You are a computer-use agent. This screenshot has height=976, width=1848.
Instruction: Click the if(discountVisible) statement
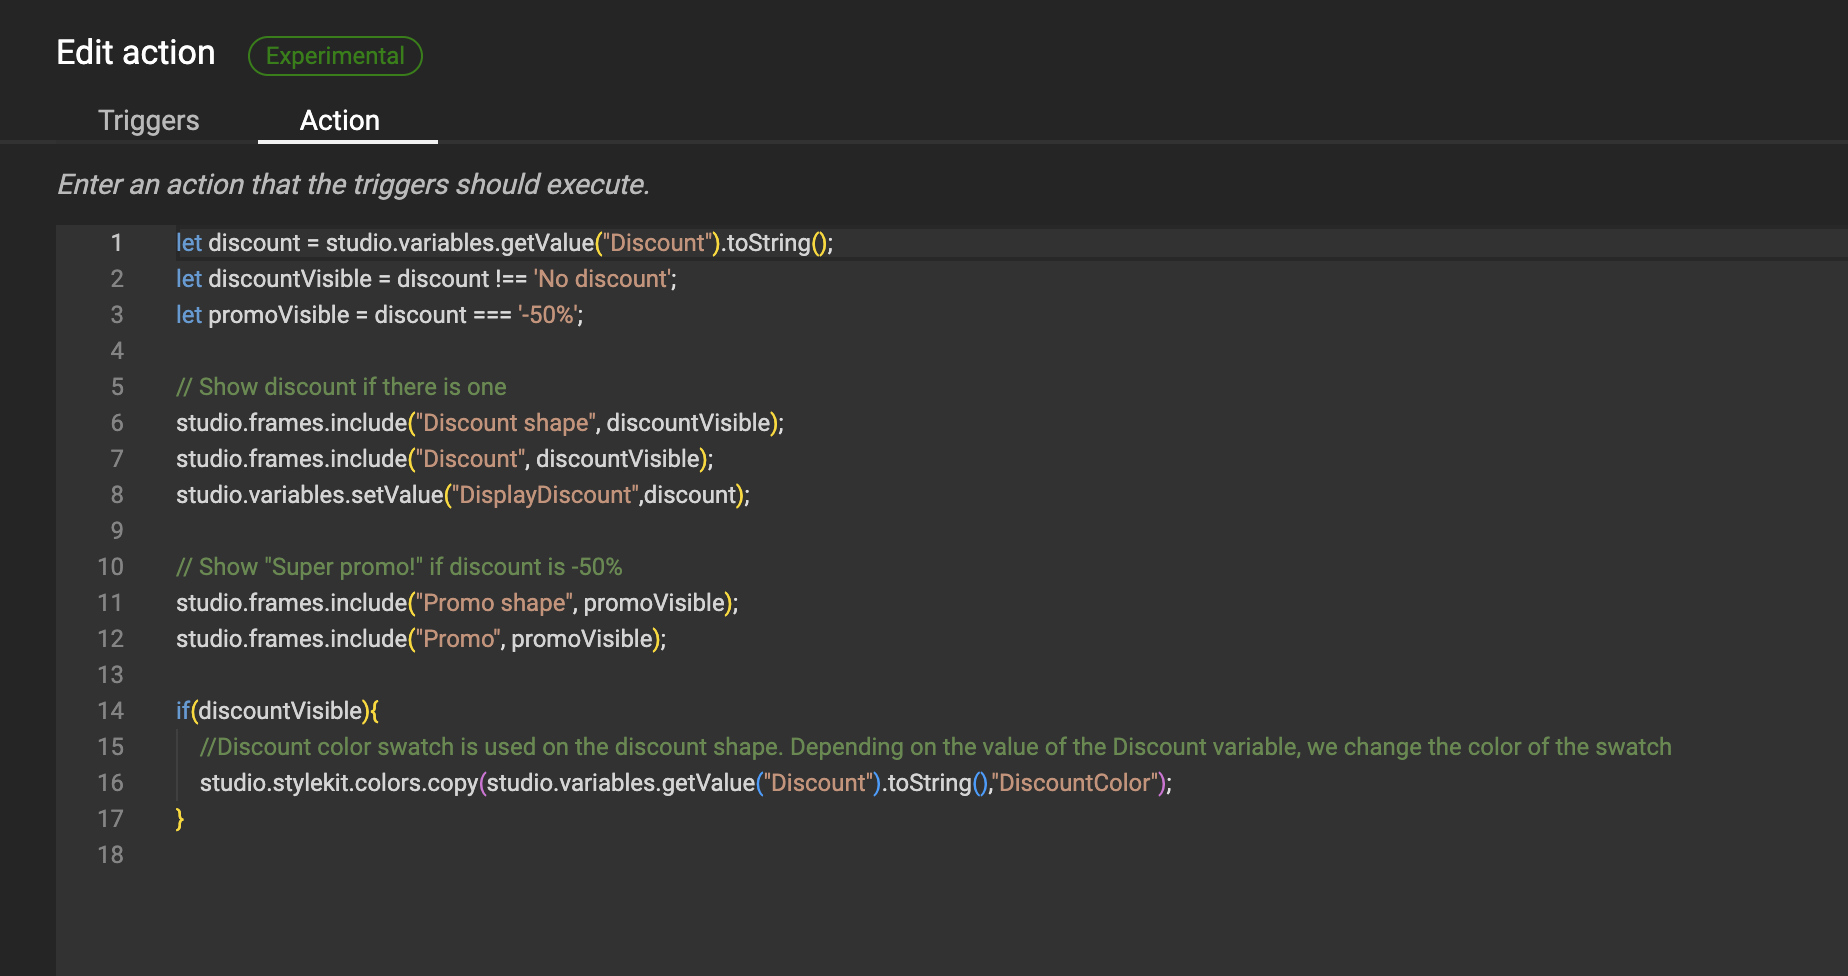(277, 710)
